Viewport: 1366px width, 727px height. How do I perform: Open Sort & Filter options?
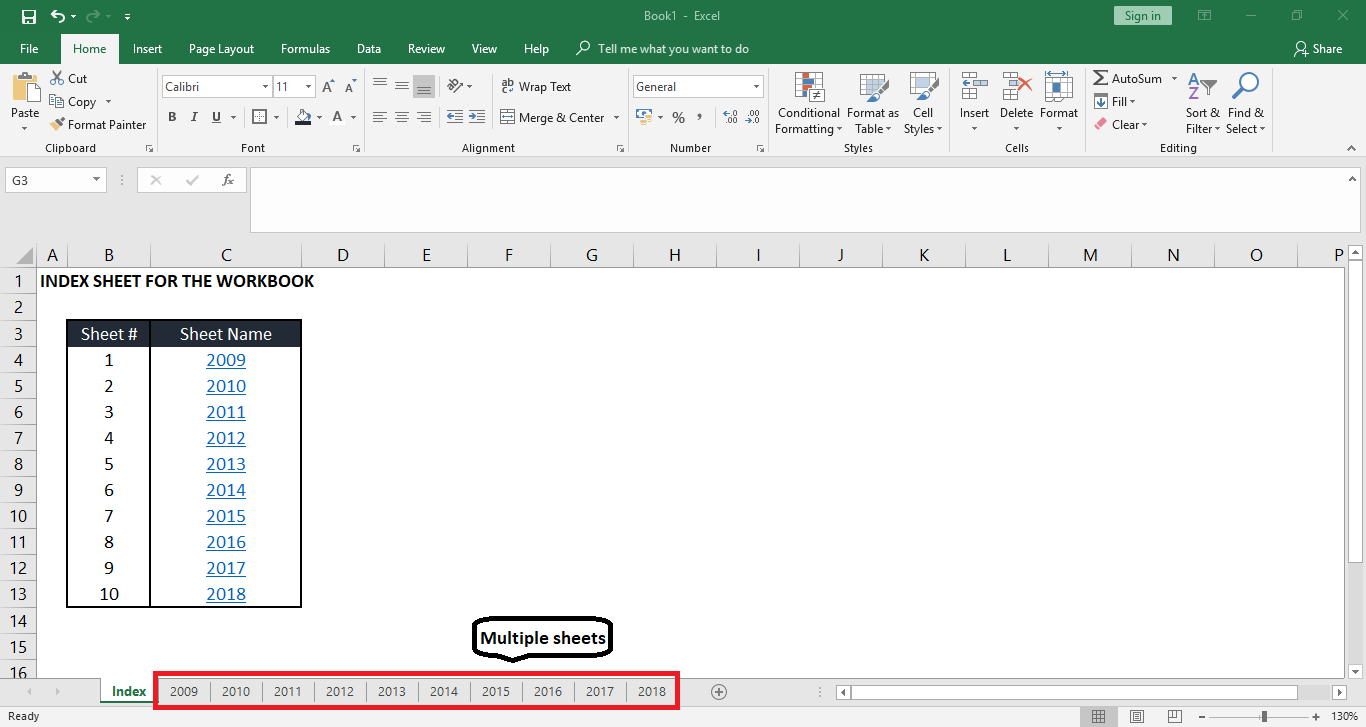click(x=1202, y=103)
